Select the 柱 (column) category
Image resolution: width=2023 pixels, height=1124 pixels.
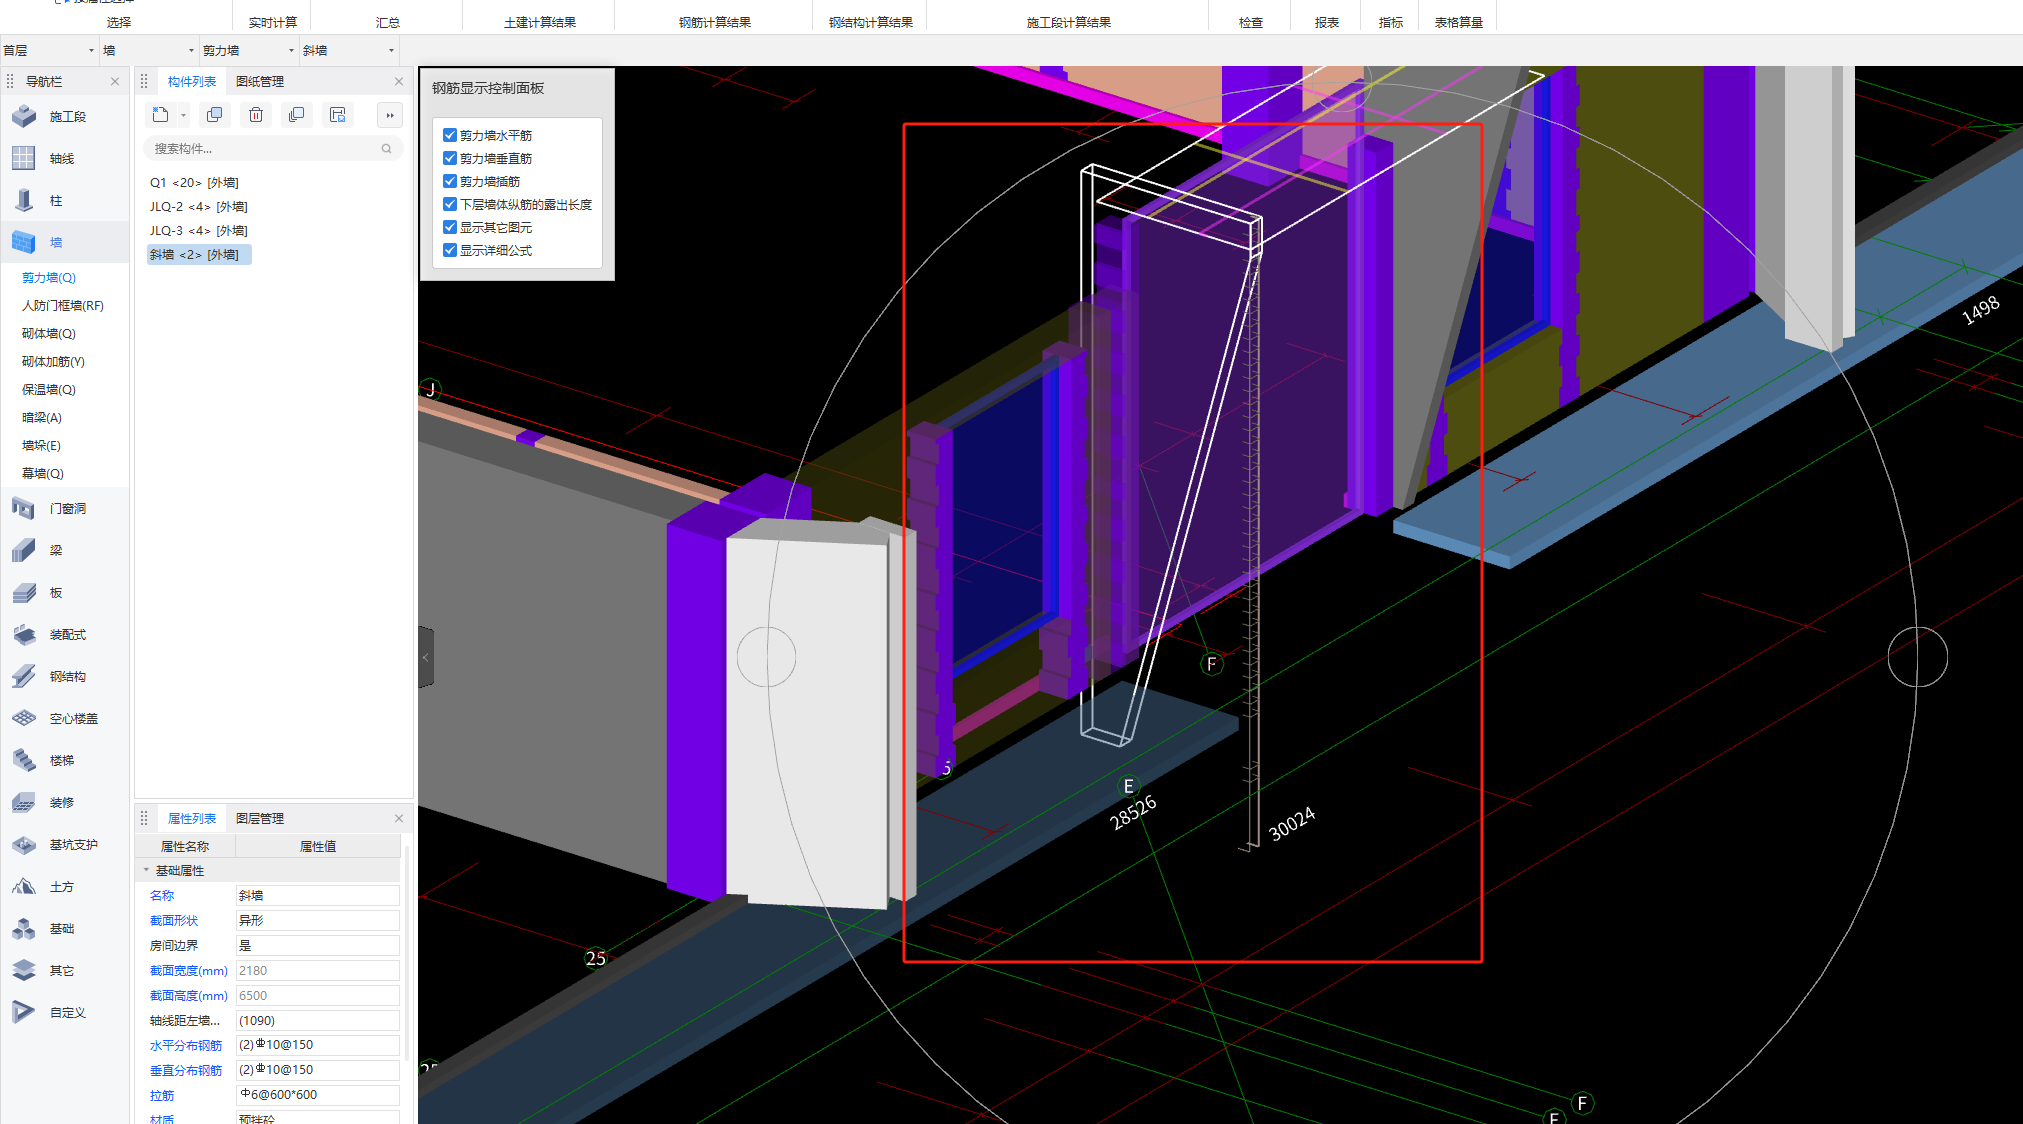(x=56, y=201)
